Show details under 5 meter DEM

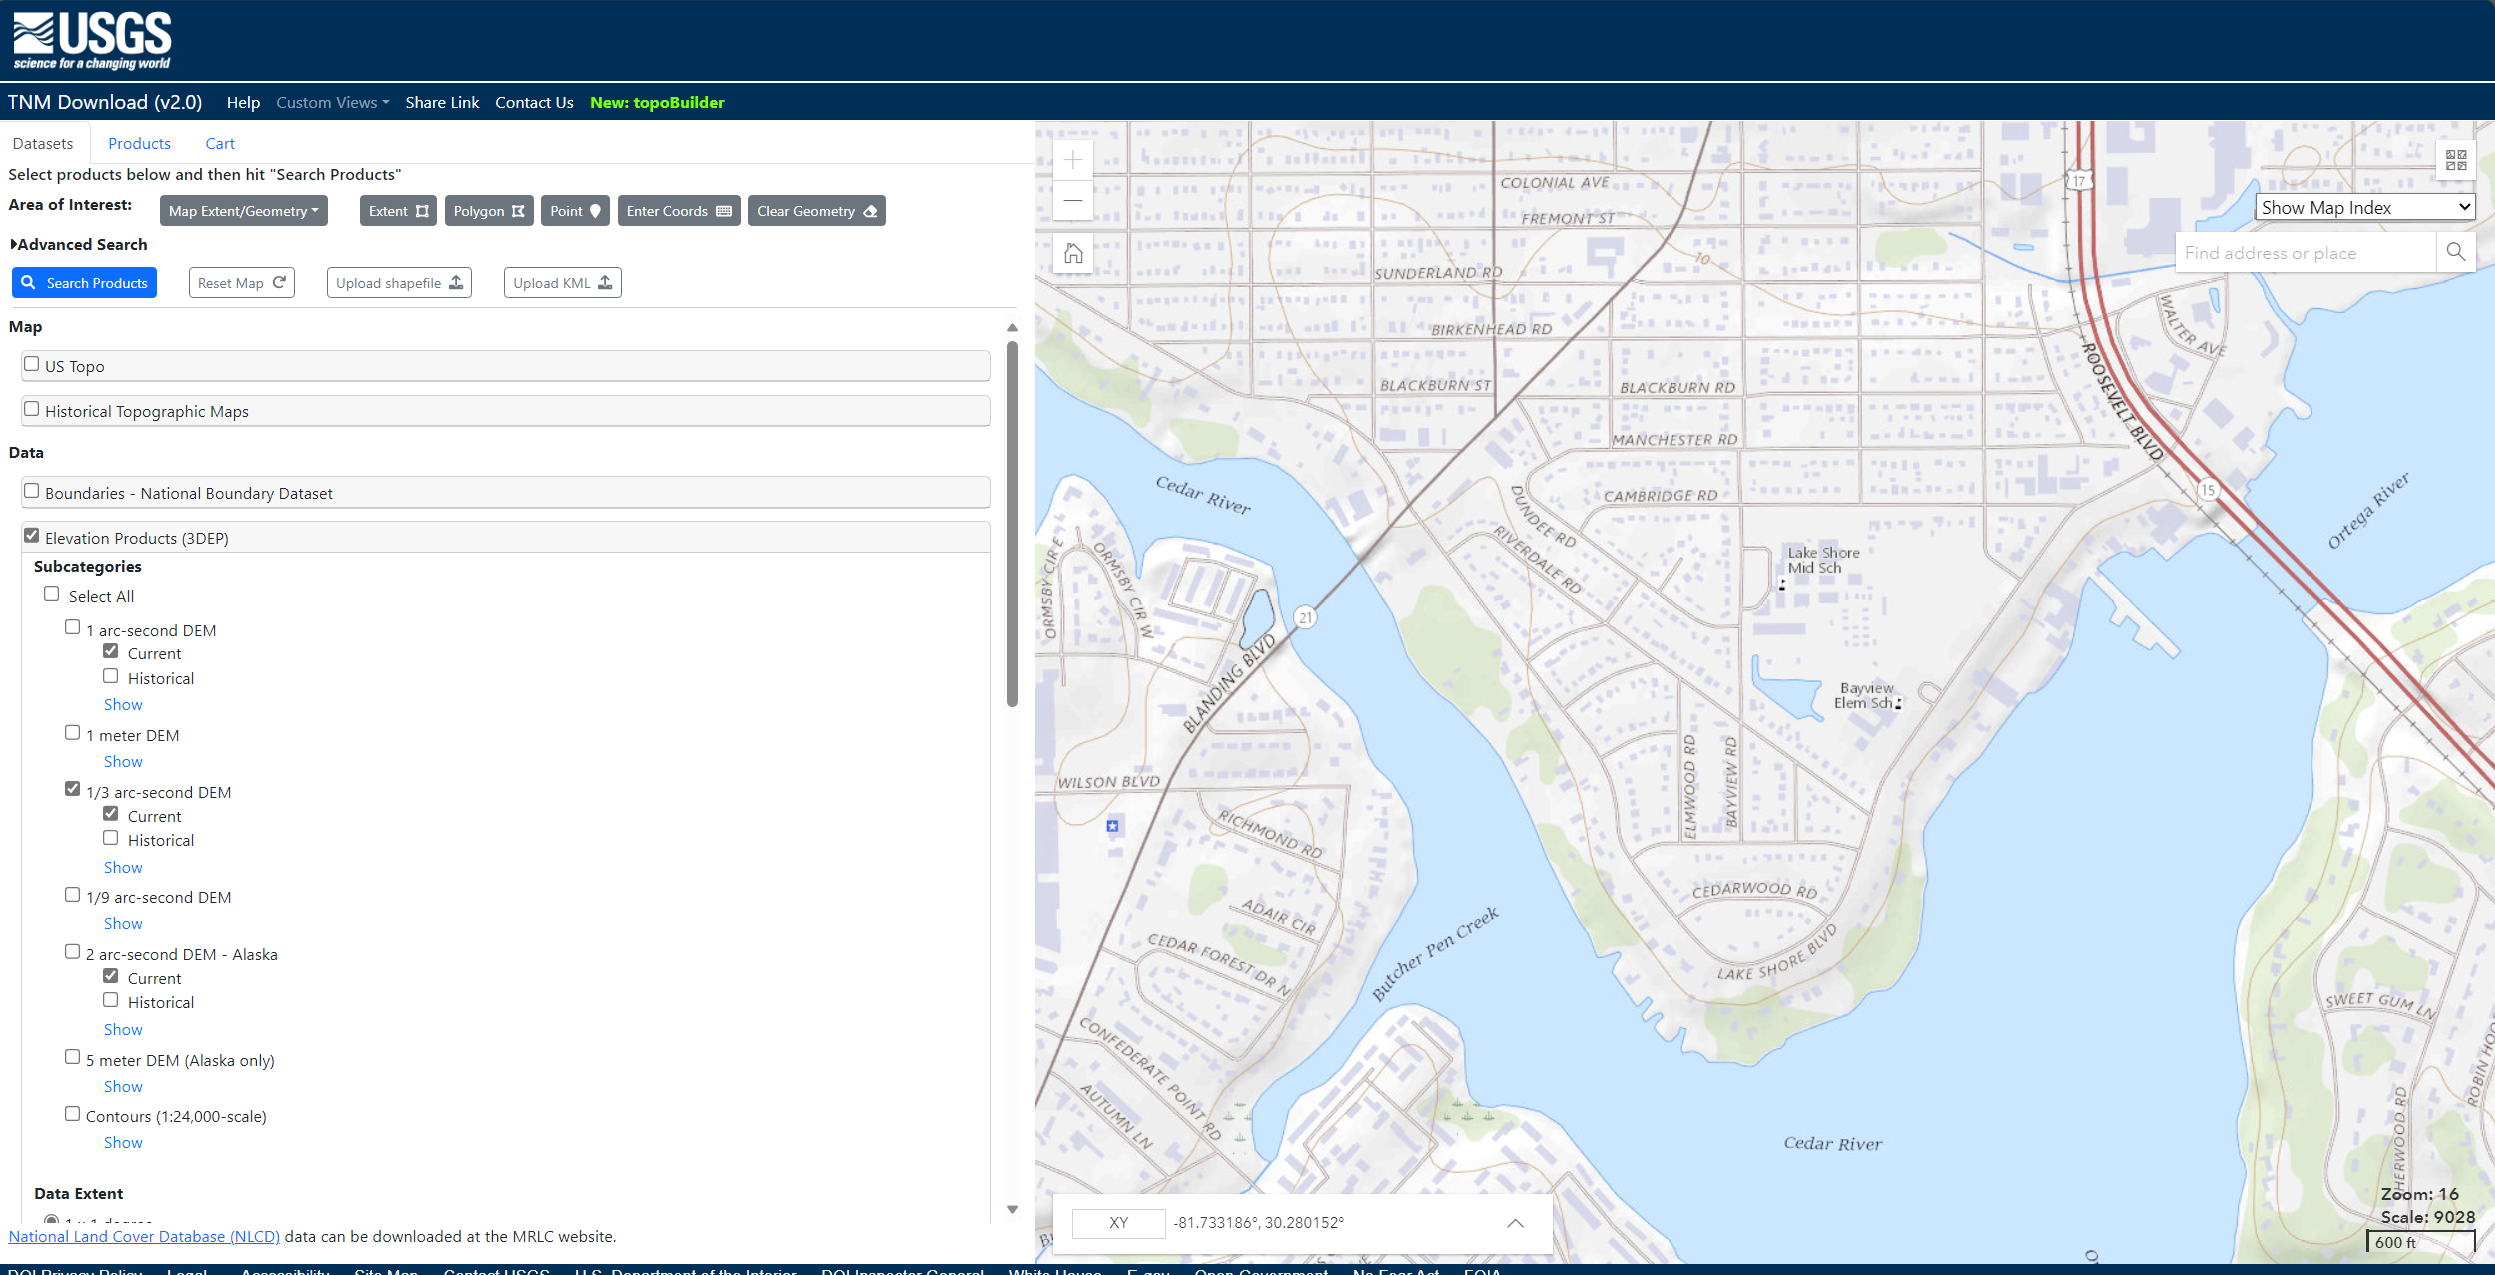coord(123,1087)
